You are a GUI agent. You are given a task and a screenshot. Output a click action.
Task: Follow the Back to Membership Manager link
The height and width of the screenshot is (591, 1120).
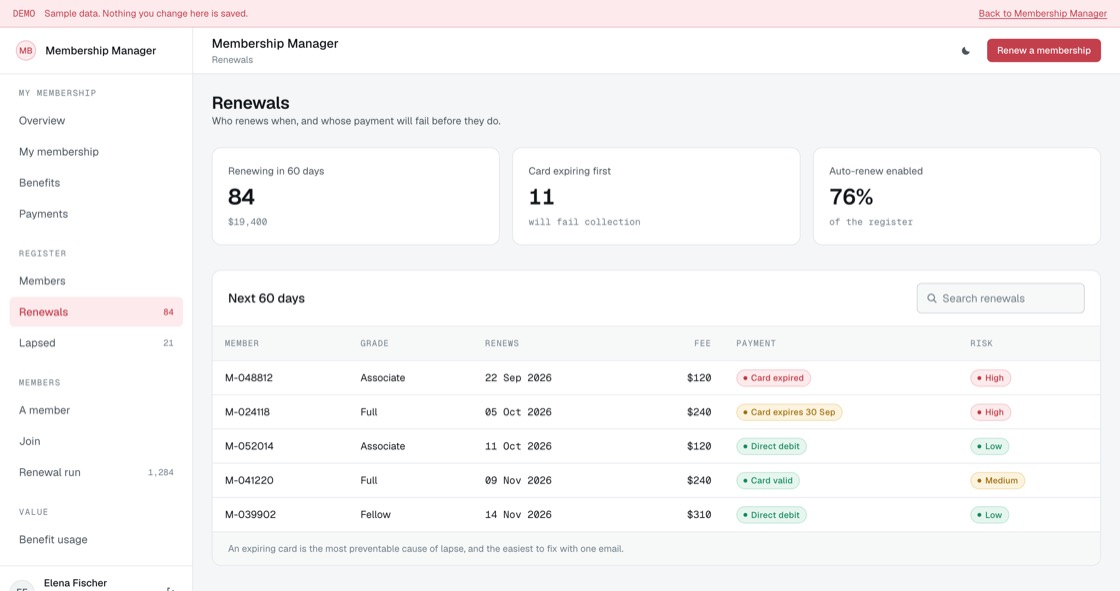1042,14
